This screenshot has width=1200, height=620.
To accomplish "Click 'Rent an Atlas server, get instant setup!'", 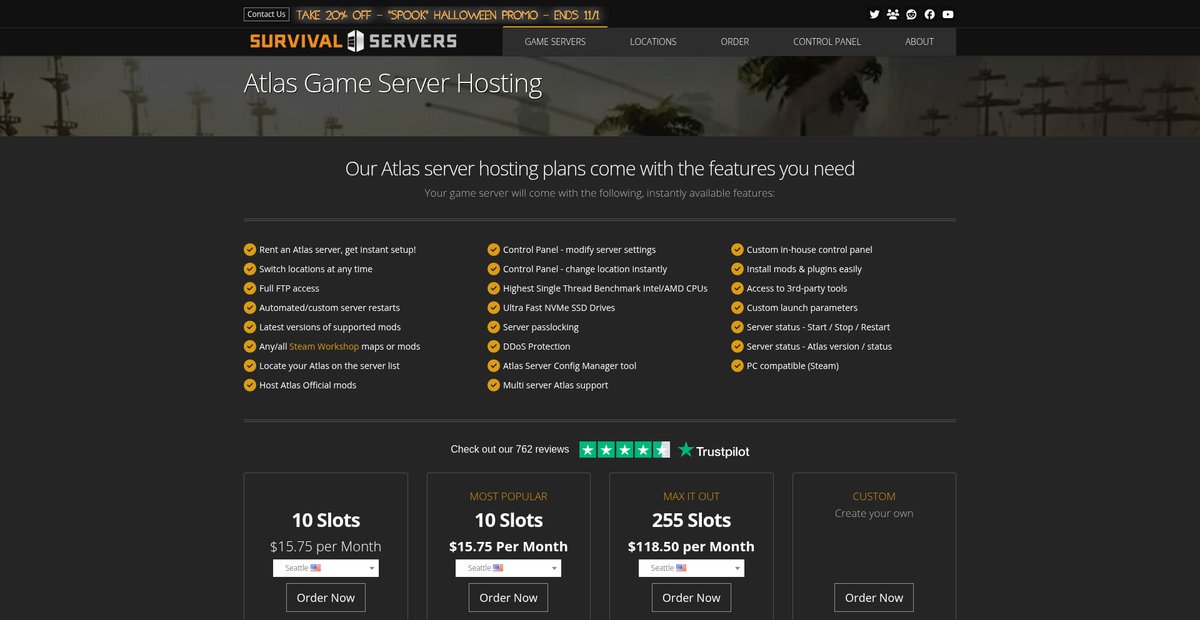I will [x=337, y=250].
